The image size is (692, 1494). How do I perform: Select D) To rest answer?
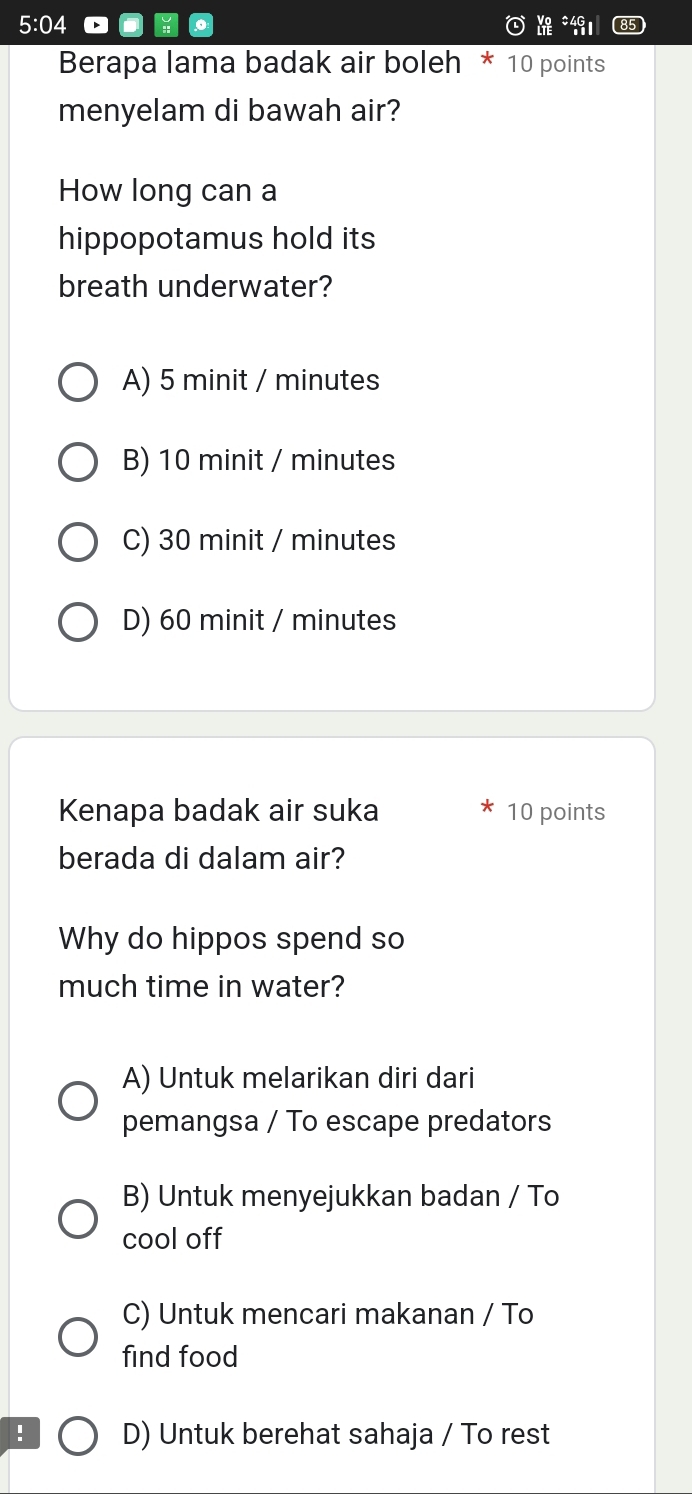(x=78, y=1435)
